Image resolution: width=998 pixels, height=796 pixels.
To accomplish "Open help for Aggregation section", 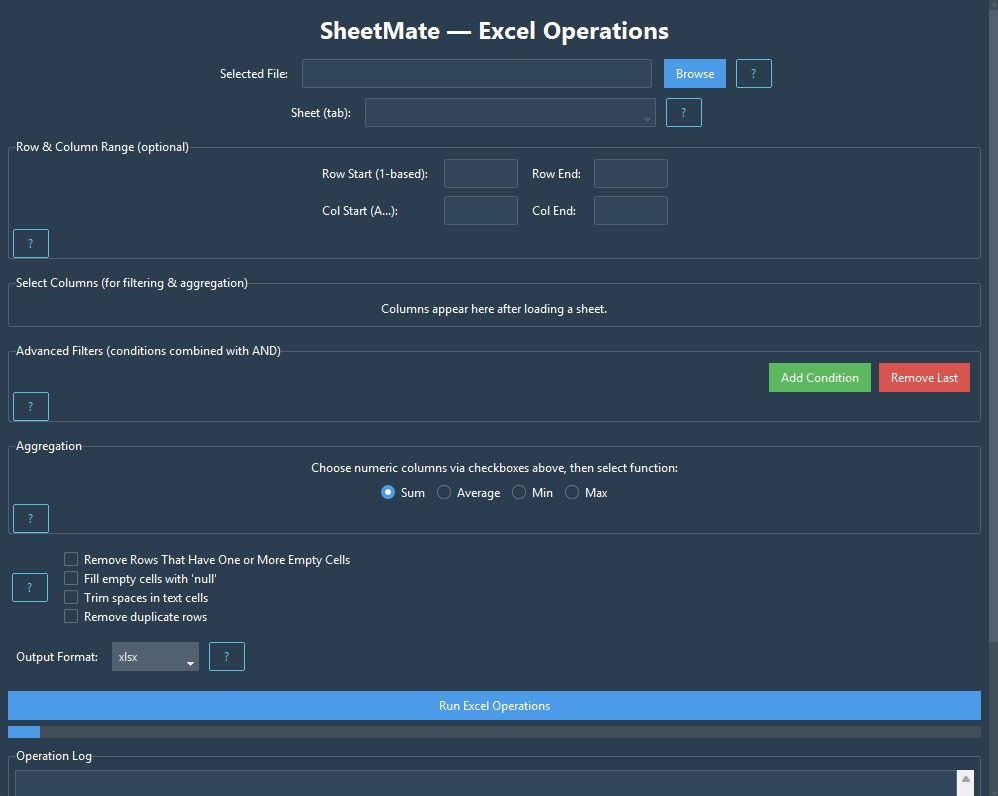I will click(30, 518).
